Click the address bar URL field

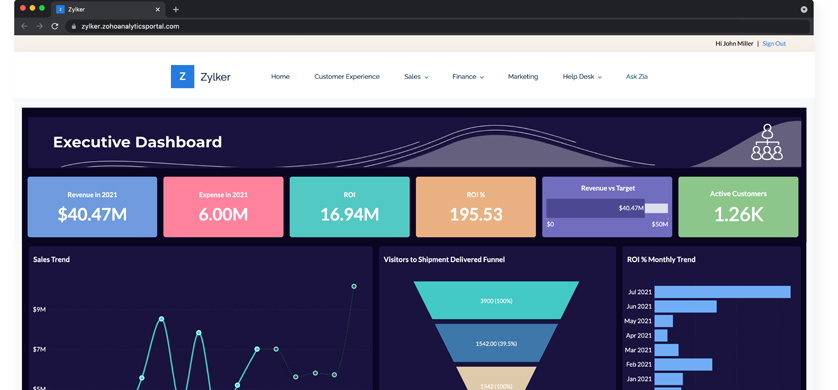pyautogui.click(x=438, y=26)
